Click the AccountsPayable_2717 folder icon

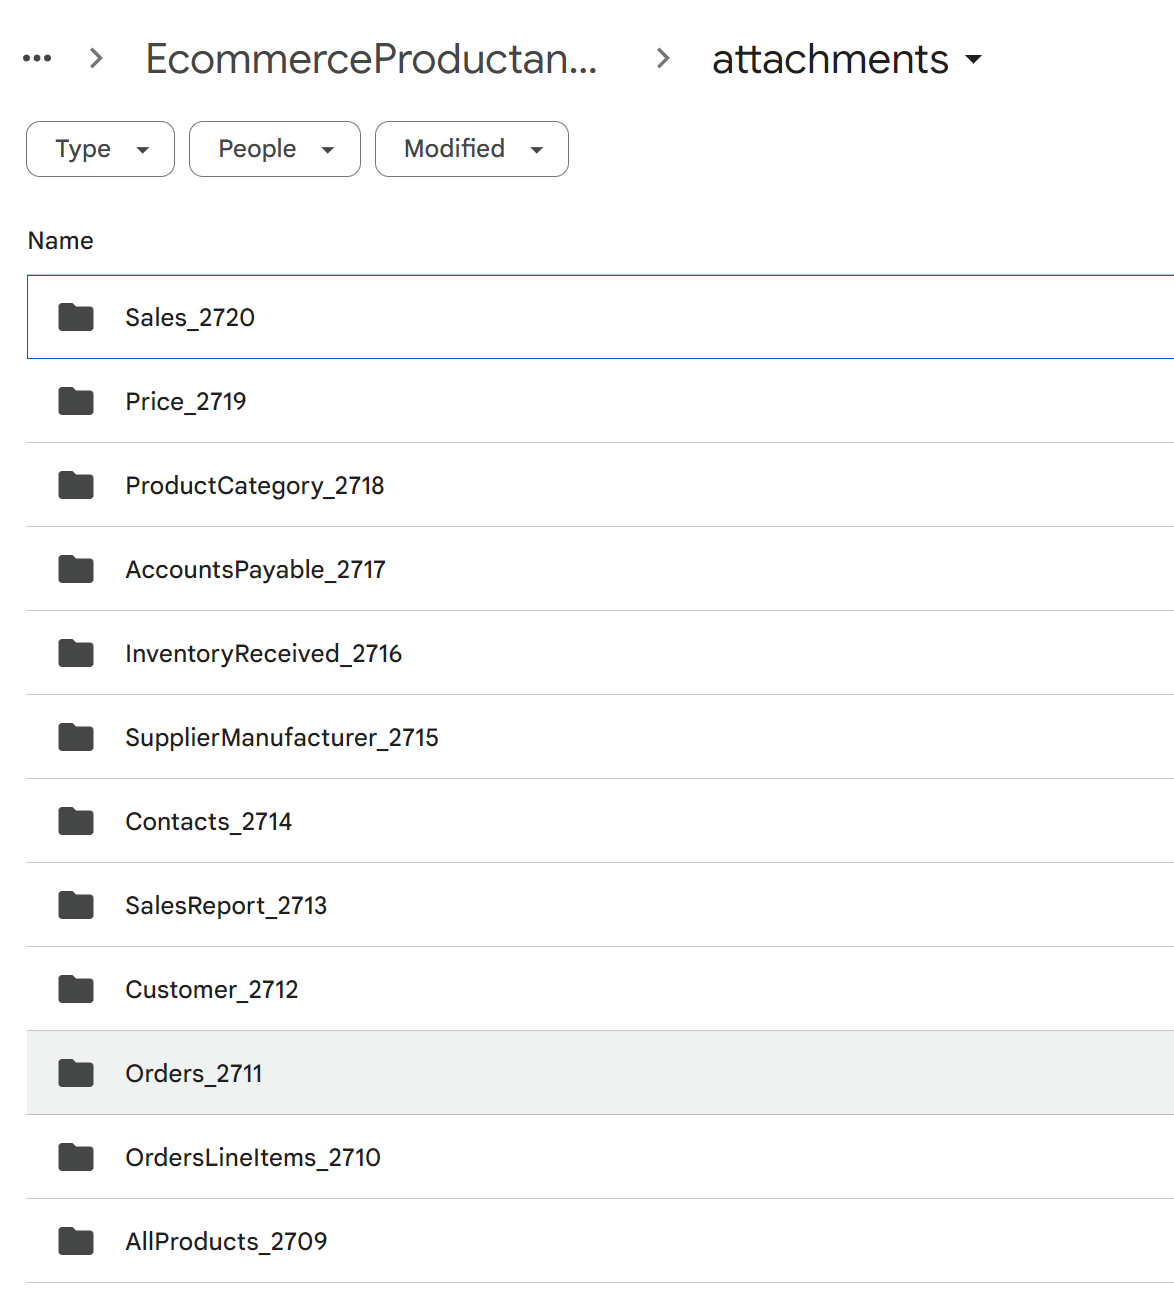point(76,569)
